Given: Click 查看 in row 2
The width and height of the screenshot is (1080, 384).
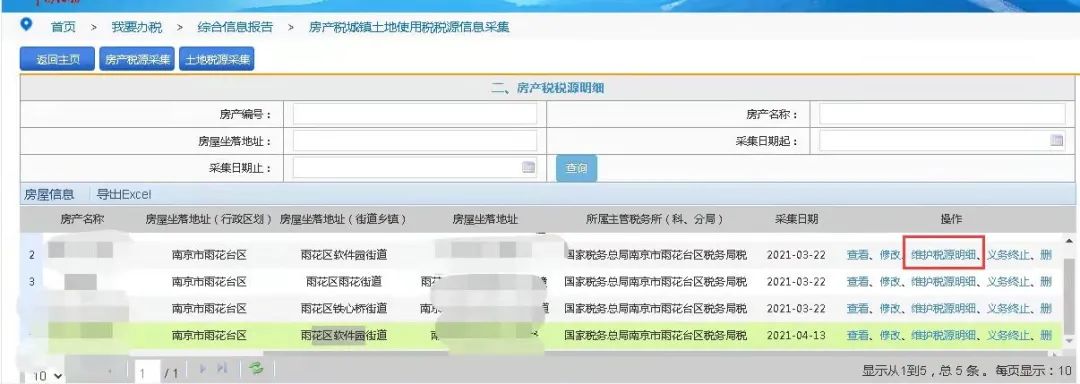Looking at the screenshot, I should pyautogui.click(x=858, y=255).
